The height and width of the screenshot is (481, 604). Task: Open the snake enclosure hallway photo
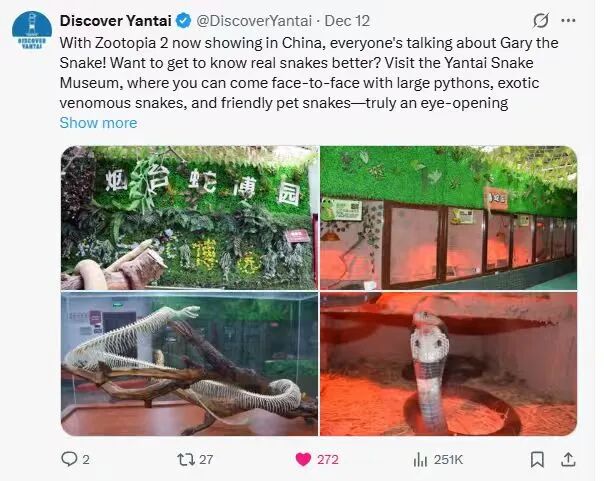click(448, 218)
